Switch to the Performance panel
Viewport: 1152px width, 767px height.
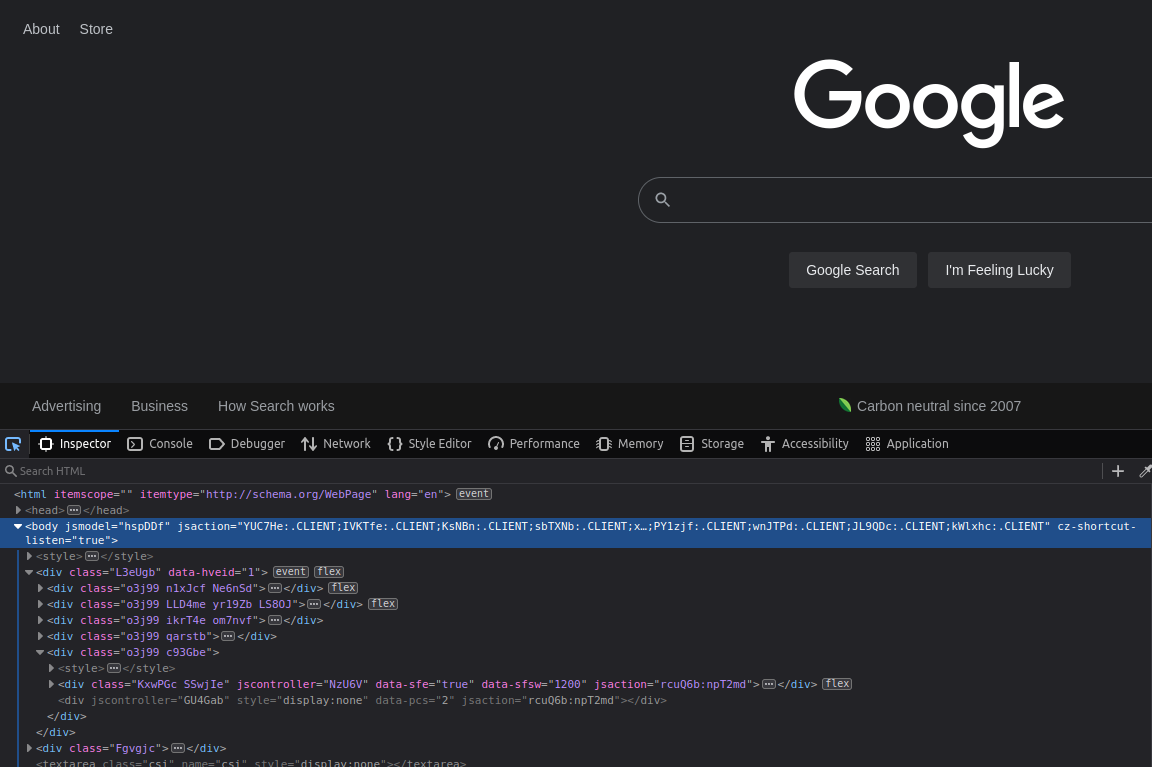[x=534, y=444]
